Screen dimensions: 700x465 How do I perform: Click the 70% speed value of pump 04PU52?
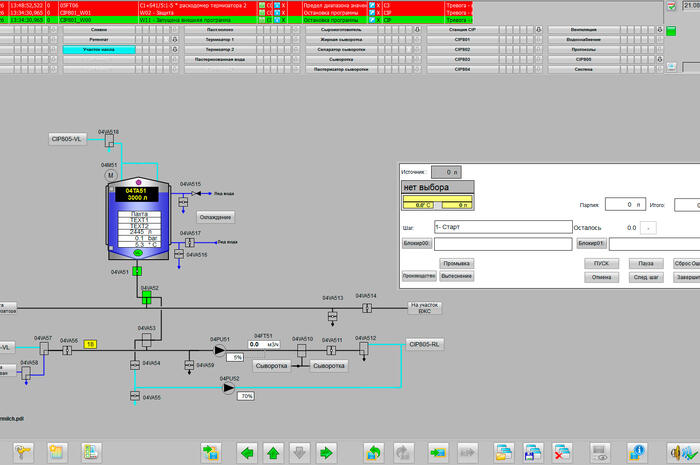[x=246, y=396]
